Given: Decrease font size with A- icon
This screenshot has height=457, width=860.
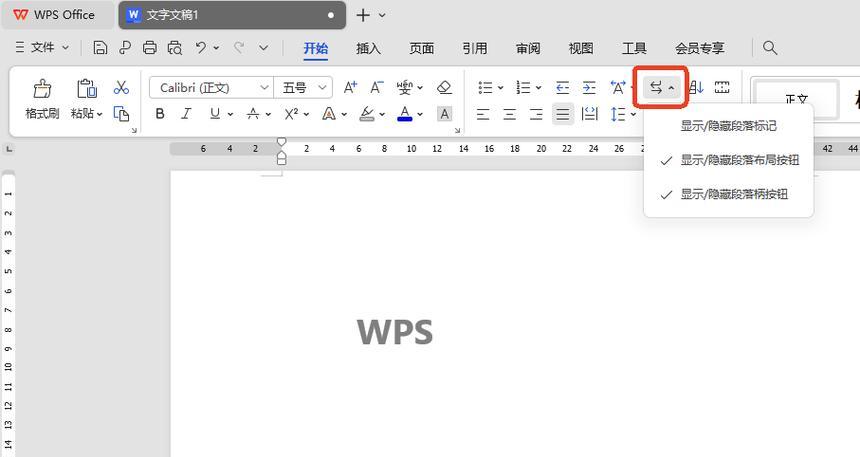Looking at the screenshot, I should [376, 87].
